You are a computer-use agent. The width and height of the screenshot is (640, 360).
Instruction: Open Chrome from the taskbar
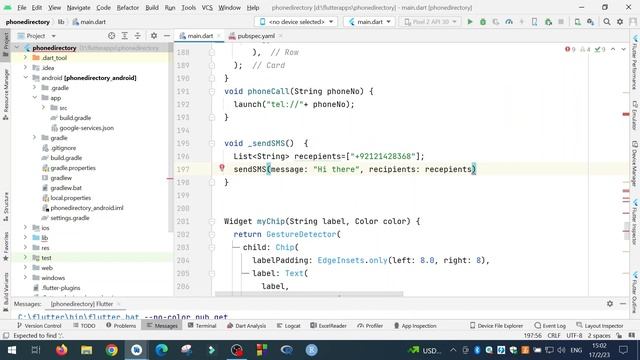point(111,350)
